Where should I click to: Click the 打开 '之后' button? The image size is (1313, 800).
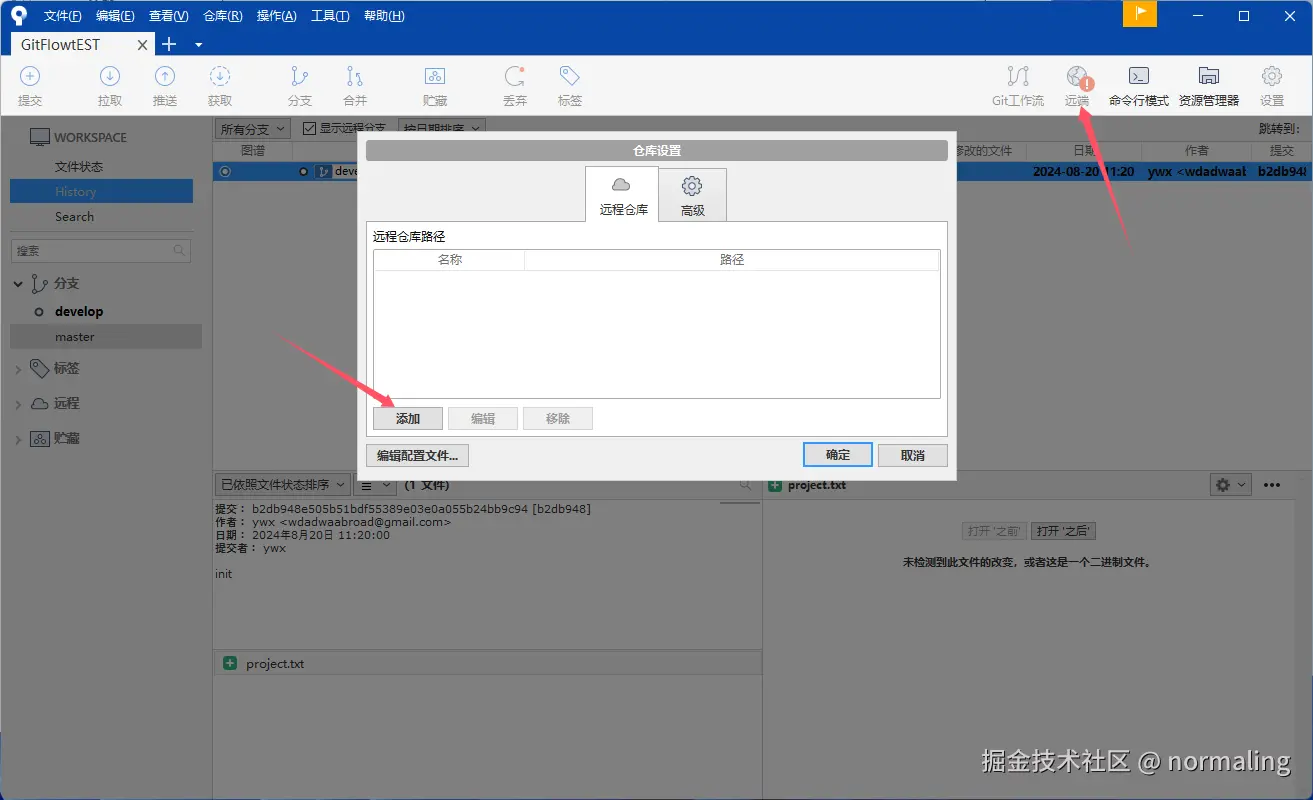1064,531
